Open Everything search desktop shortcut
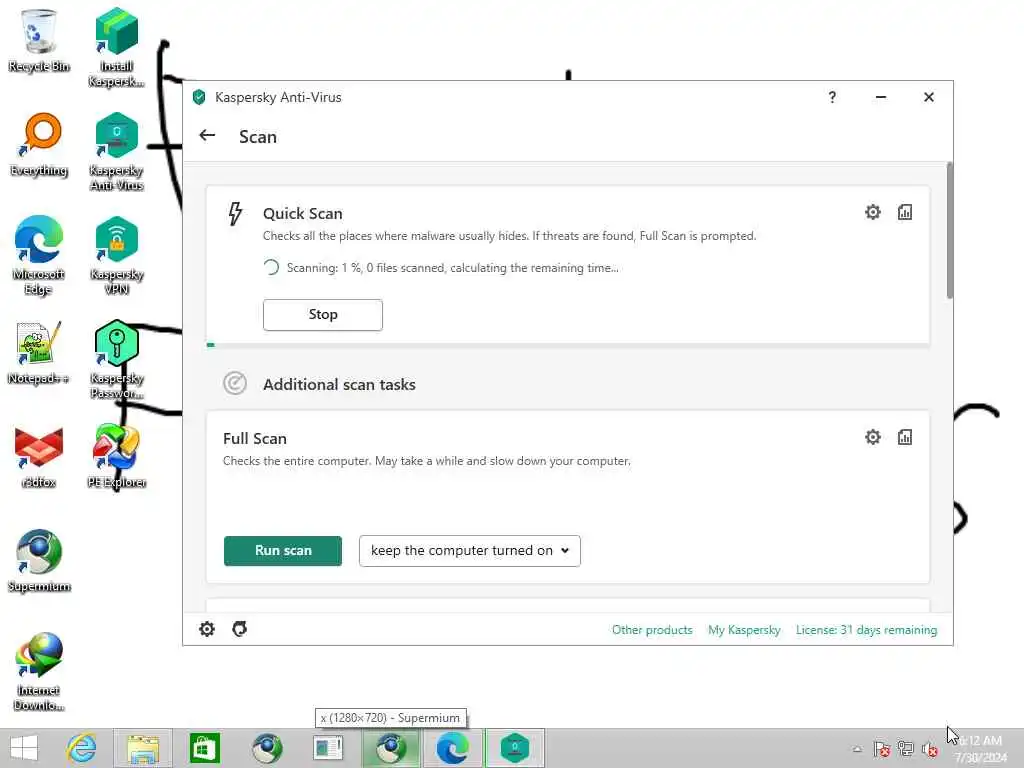Screen dimensions: 1024x768 [39, 144]
